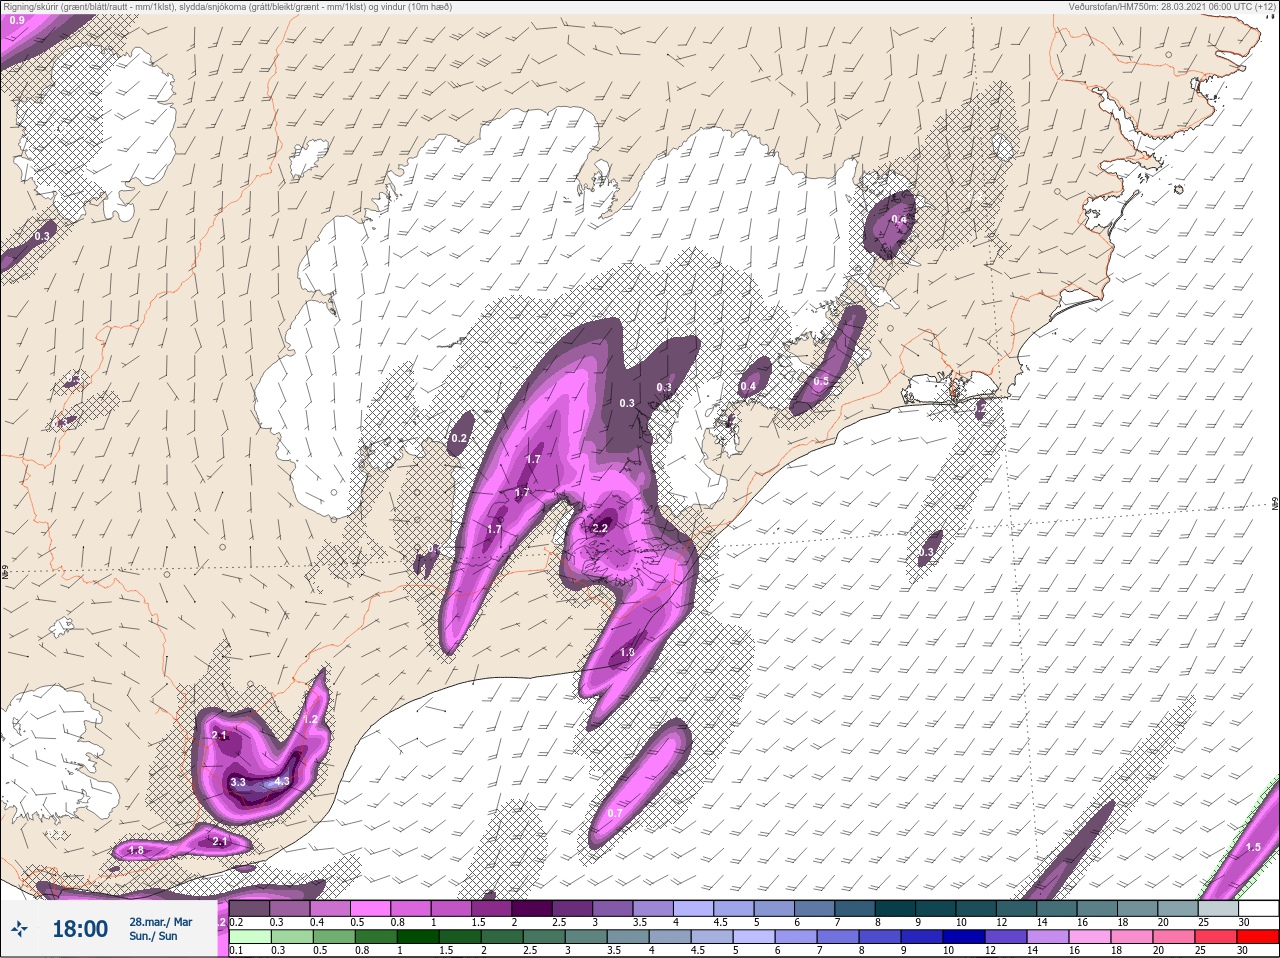Screen dimensions: 1280x958
Task: Click the 1.5 value near the map's right edge
Action: pos(1253,847)
